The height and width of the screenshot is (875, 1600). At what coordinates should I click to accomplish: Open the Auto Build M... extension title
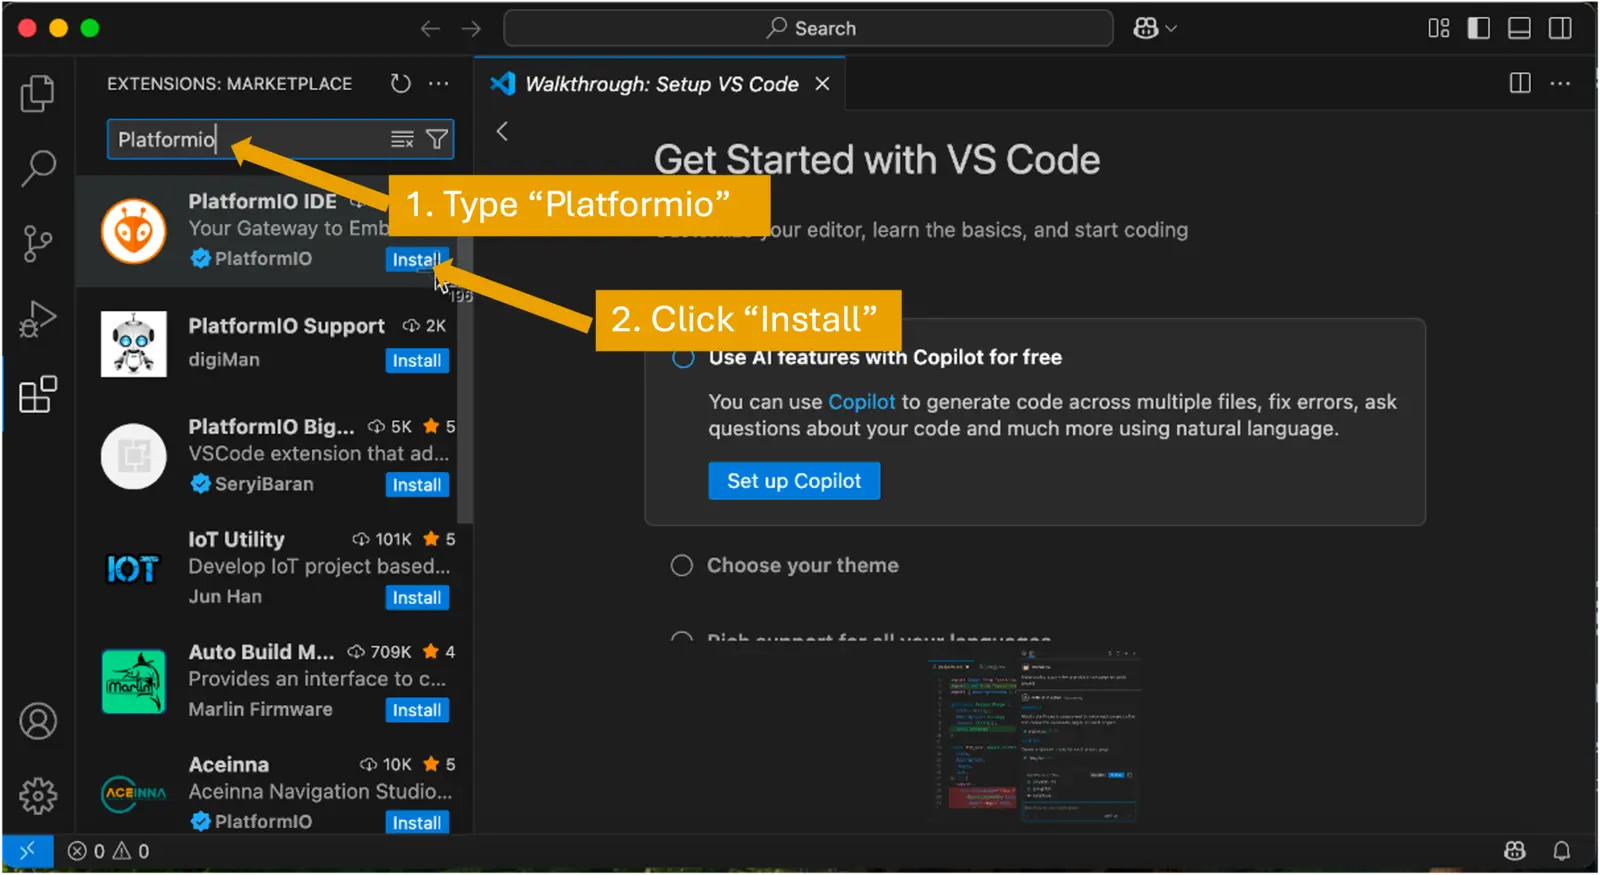tap(262, 652)
